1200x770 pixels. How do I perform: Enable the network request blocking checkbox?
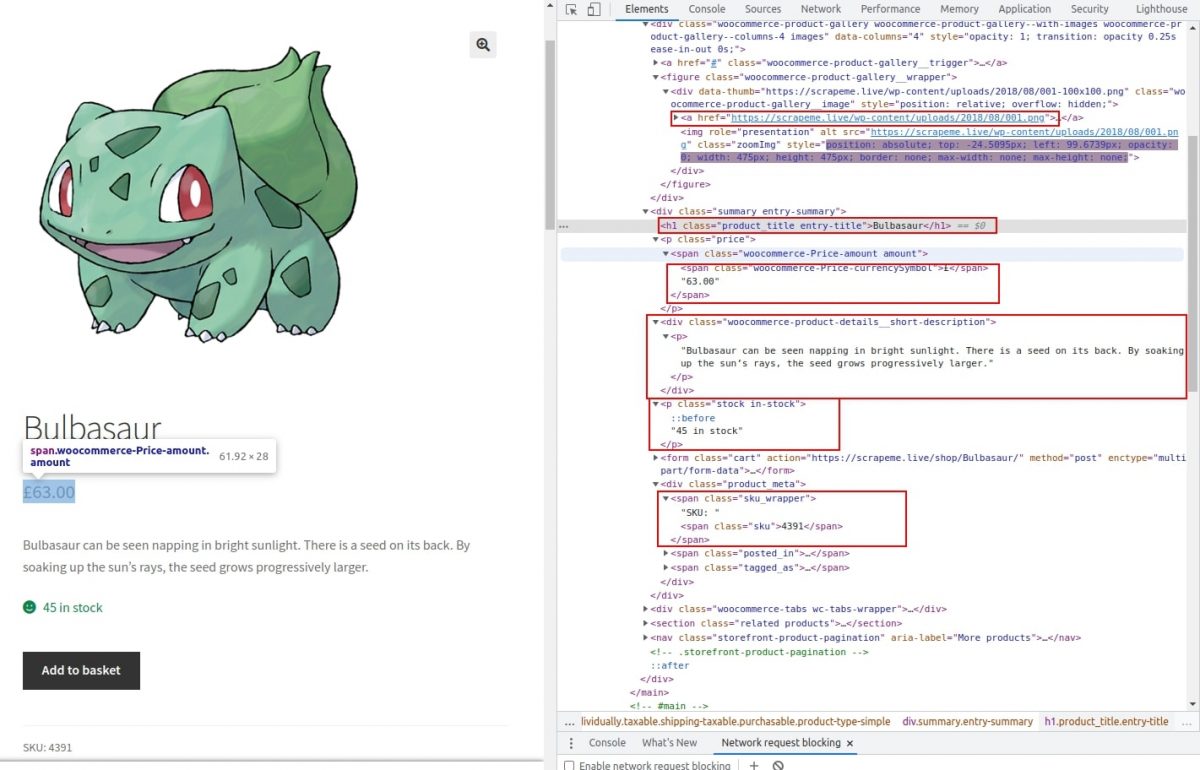569,765
